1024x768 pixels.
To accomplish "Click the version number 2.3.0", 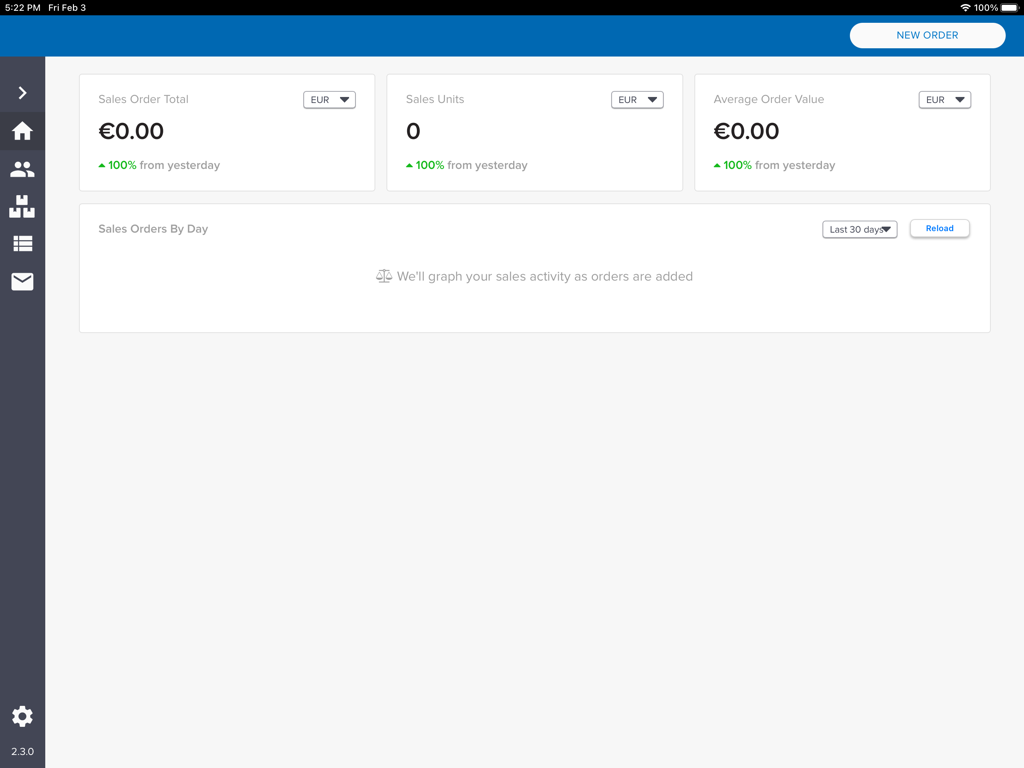I will (x=22, y=752).
